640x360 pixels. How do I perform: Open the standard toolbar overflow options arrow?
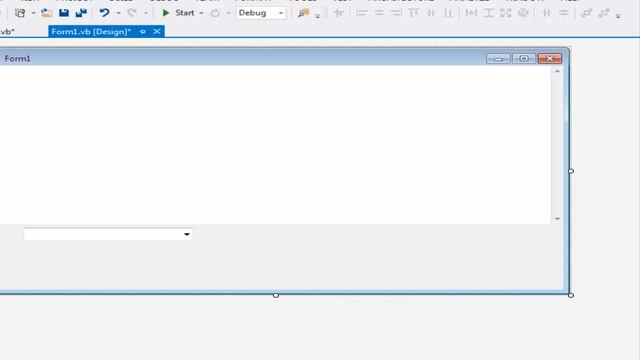click(318, 16)
